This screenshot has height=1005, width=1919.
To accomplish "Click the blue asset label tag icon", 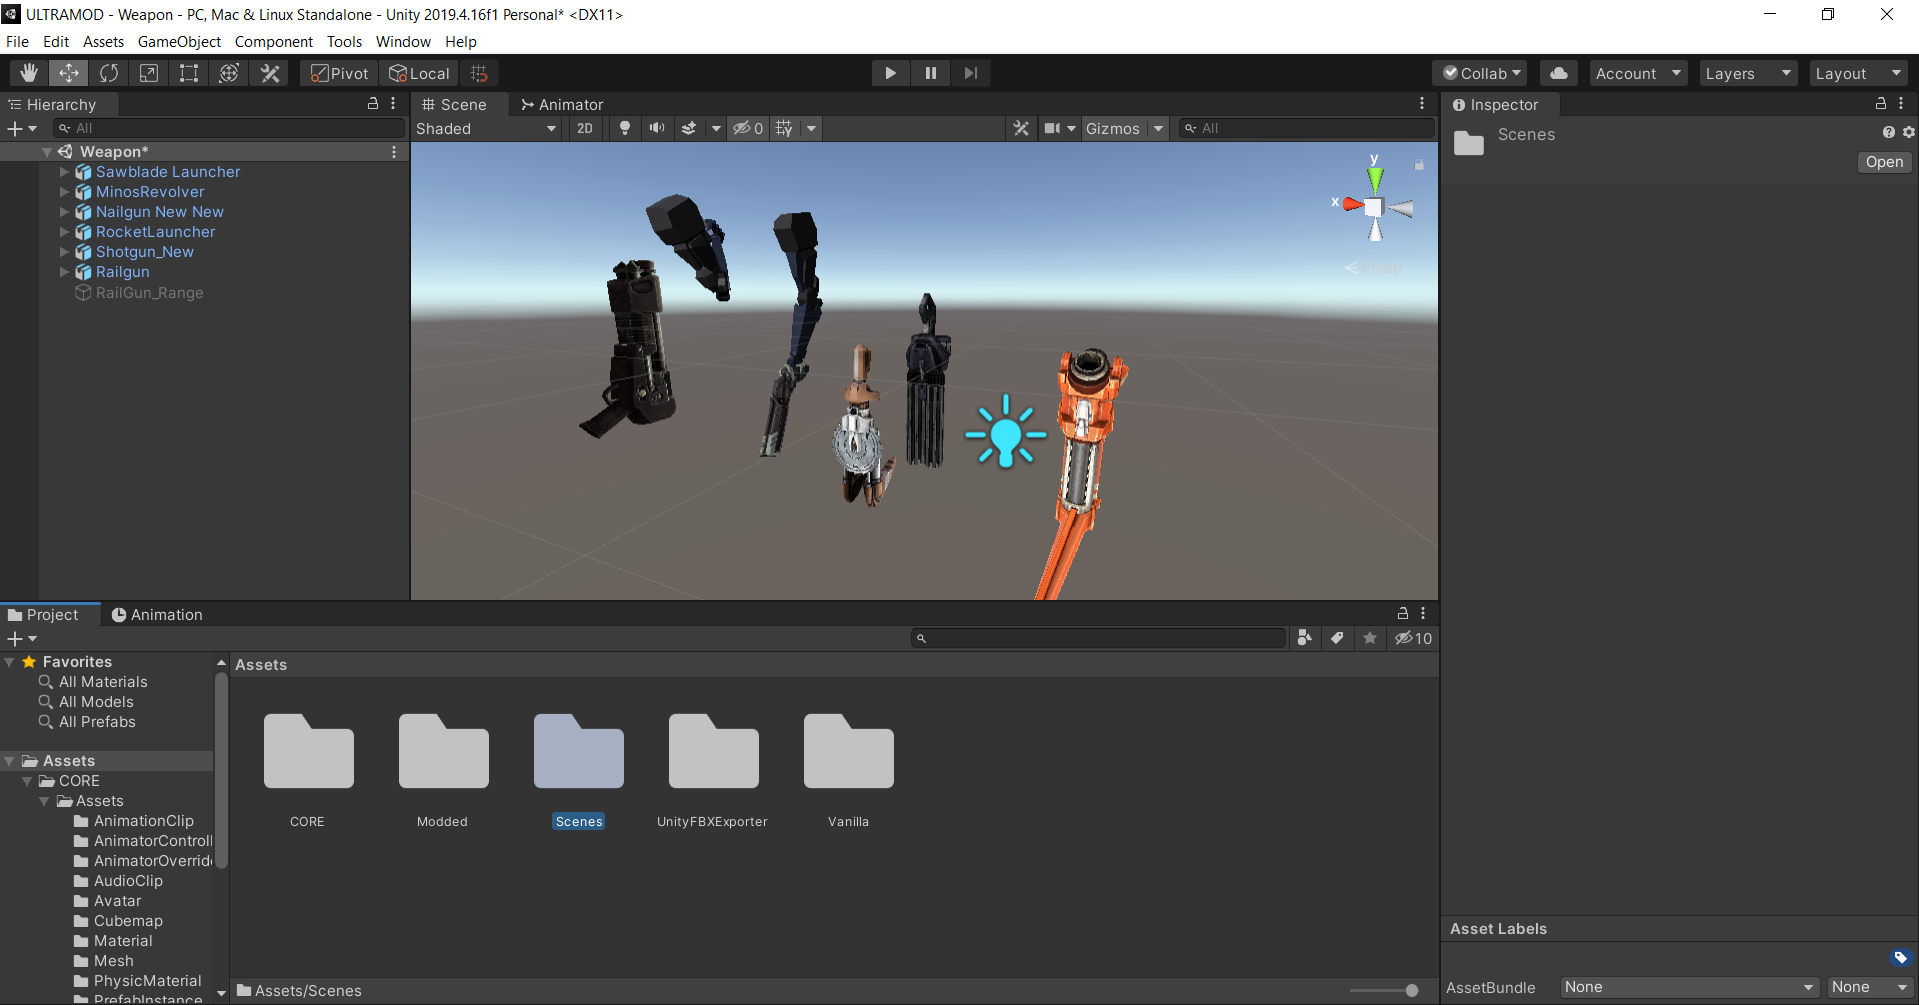I will coord(1901,957).
